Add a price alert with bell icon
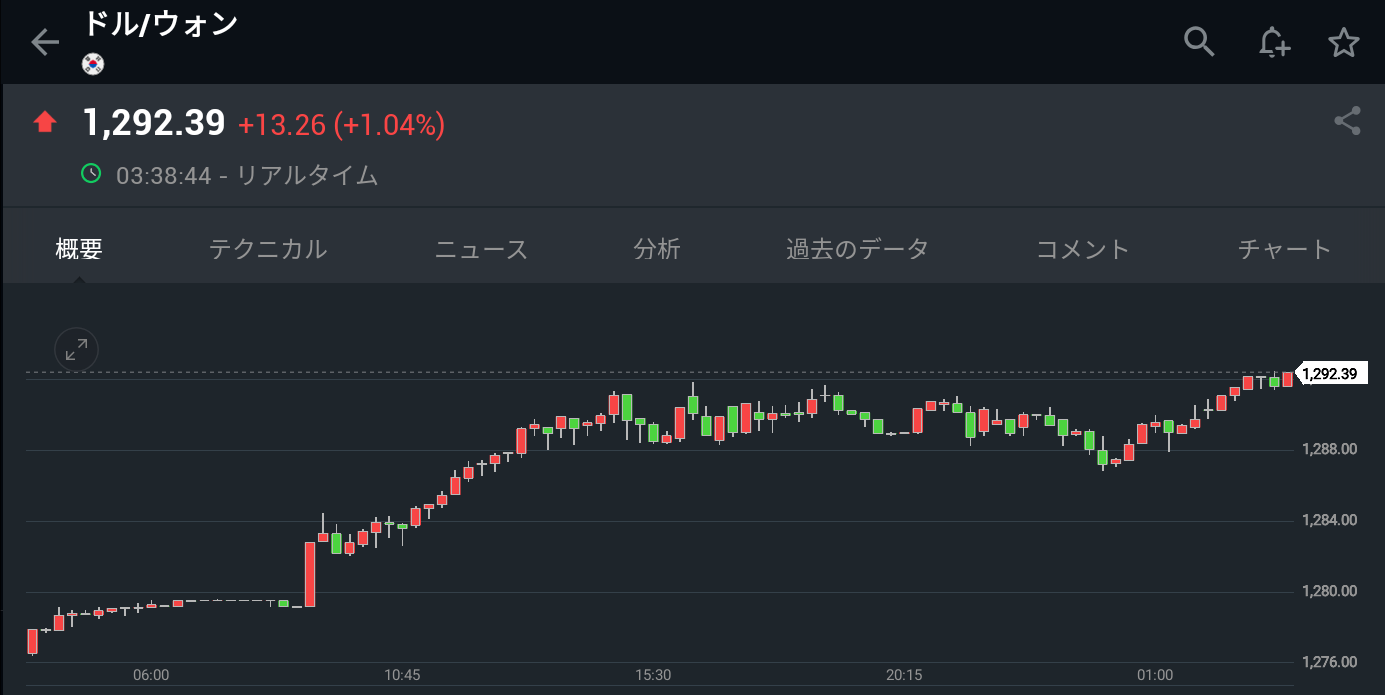 click(1273, 42)
